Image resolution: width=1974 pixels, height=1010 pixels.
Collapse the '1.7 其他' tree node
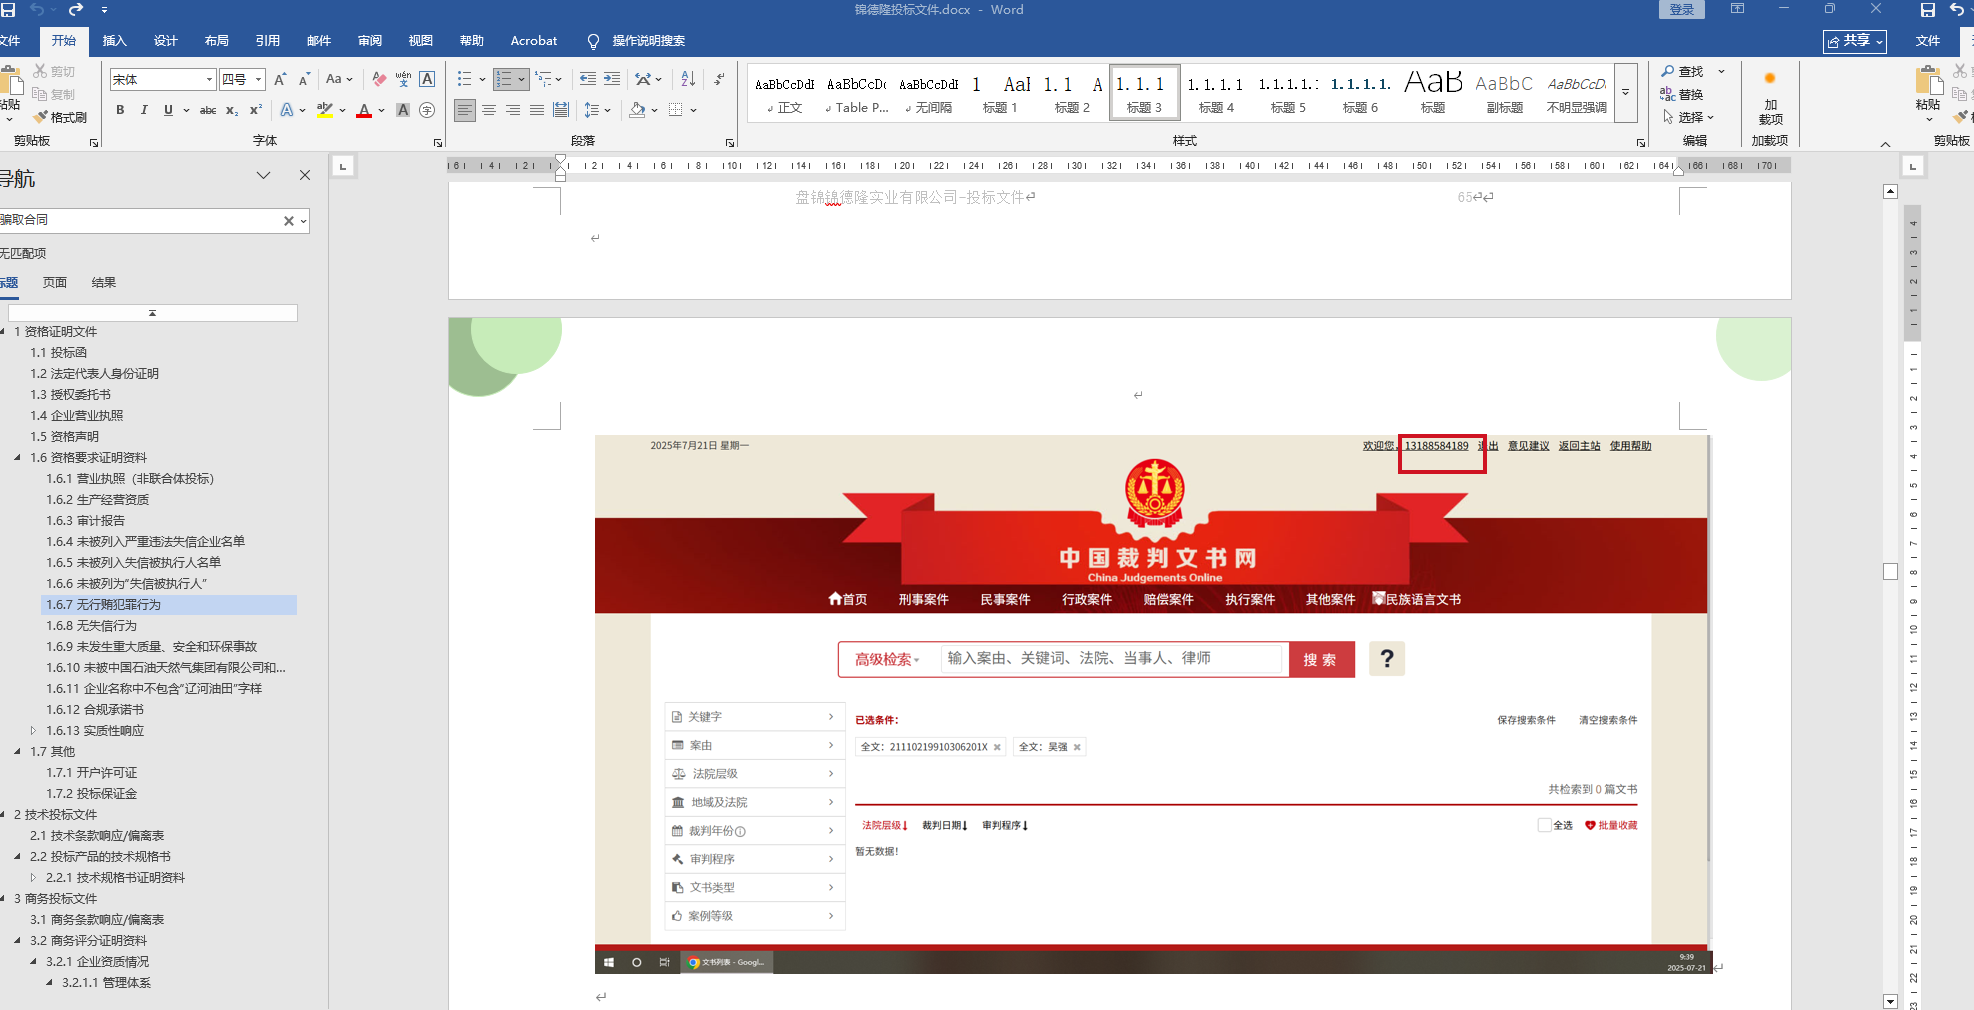17,751
